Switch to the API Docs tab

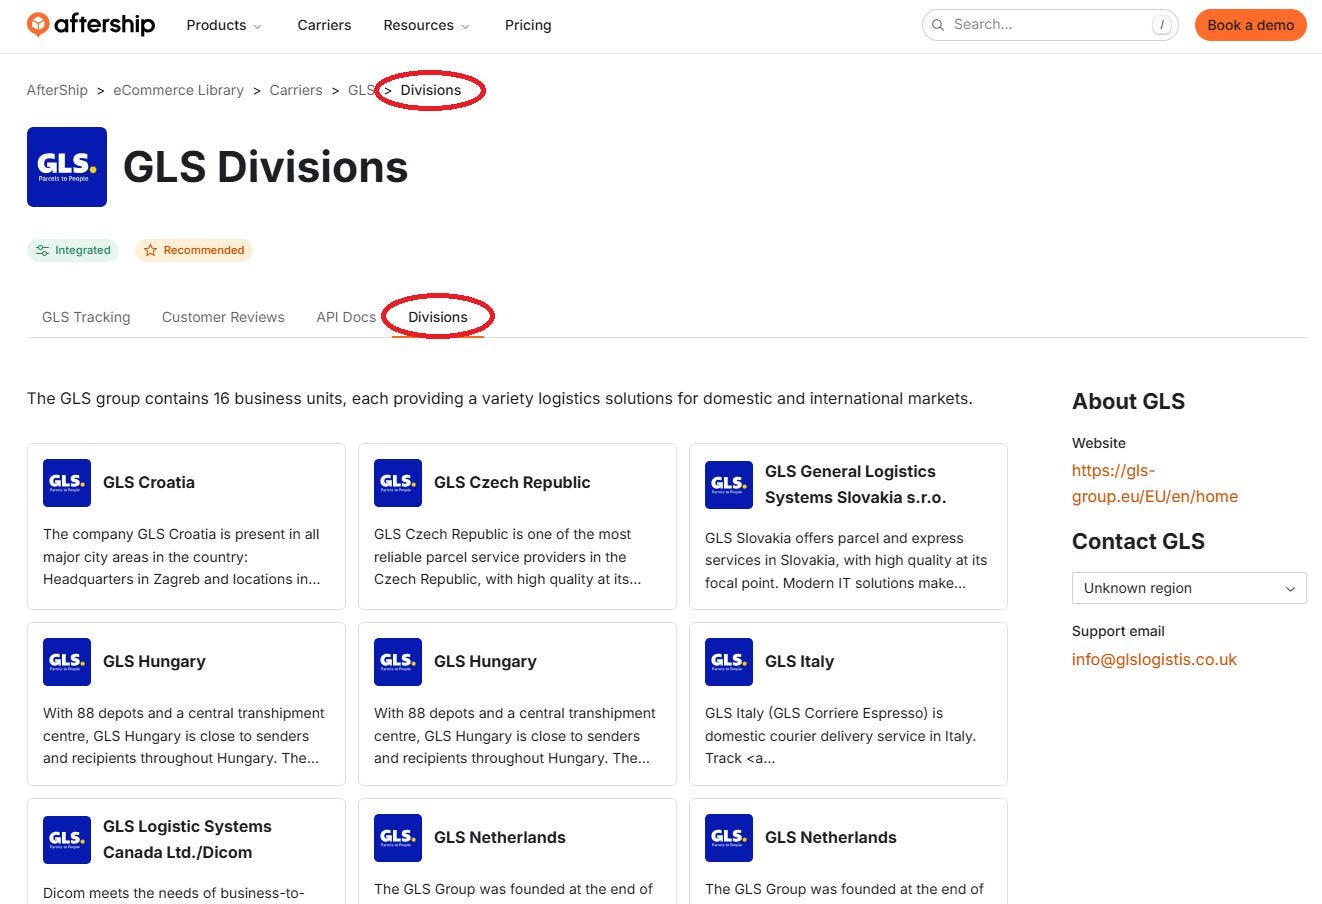click(x=346, y=317)
